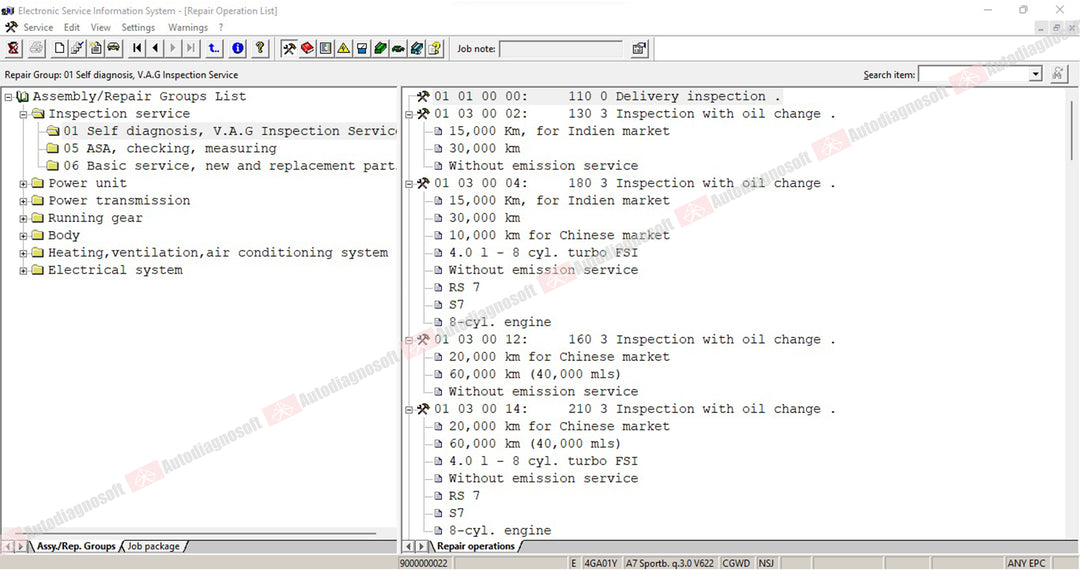
Task: Expand the Running gear folder
Action: tap(23, 218)
